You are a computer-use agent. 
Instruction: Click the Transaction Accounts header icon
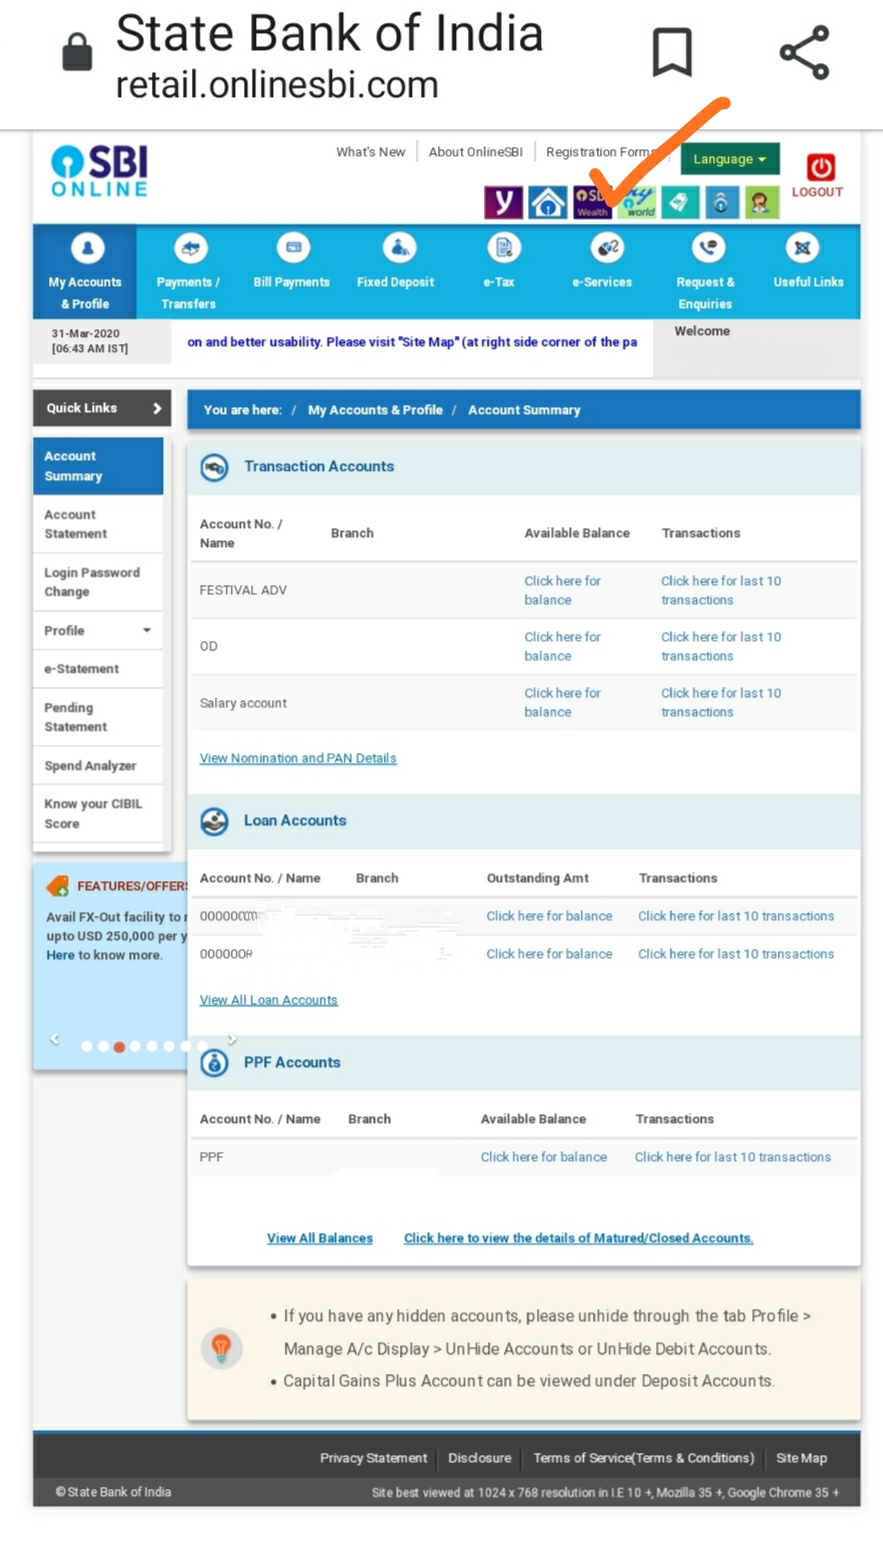coord(214,467)
